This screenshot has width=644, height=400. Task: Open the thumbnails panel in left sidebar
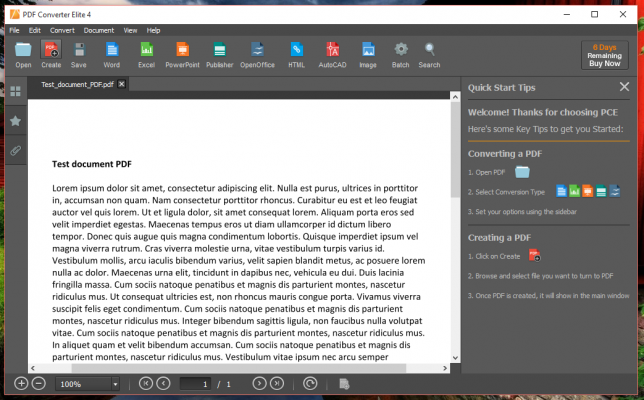tap(15, 91)
